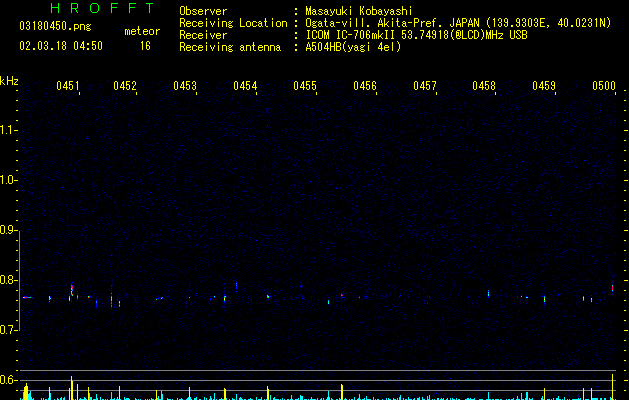Click the Receiver label
The image size is (629, 400).
pos(203,35)
